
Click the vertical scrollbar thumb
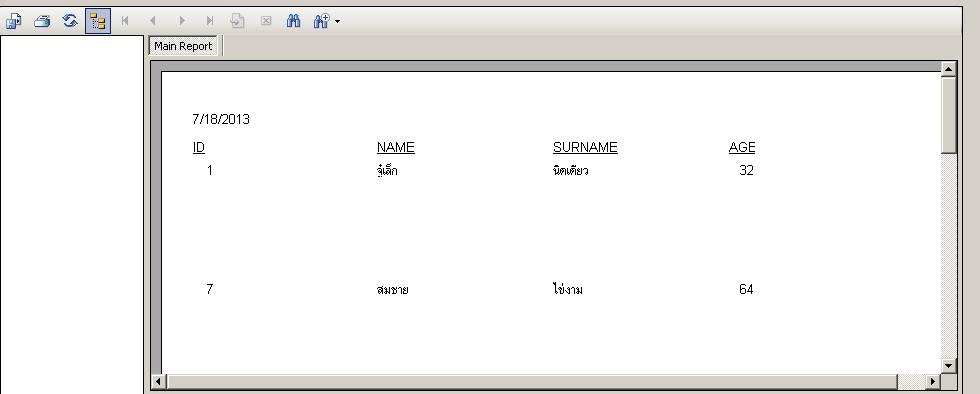tap(949, 115)
